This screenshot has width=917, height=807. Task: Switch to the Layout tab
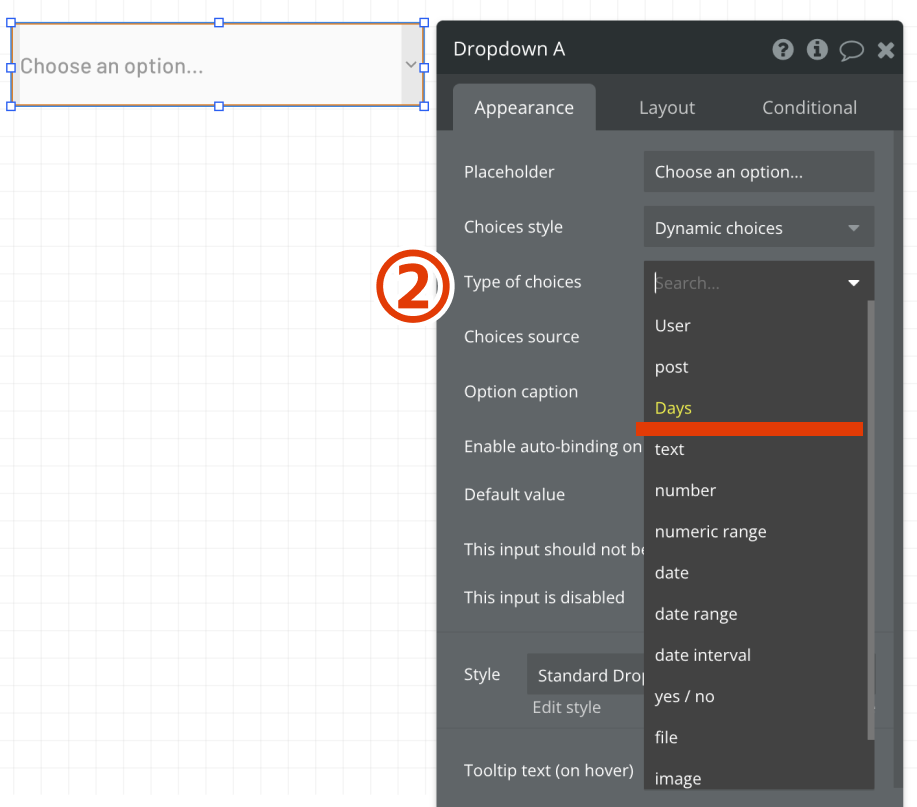pyautogui.click(x=667, y=108)
